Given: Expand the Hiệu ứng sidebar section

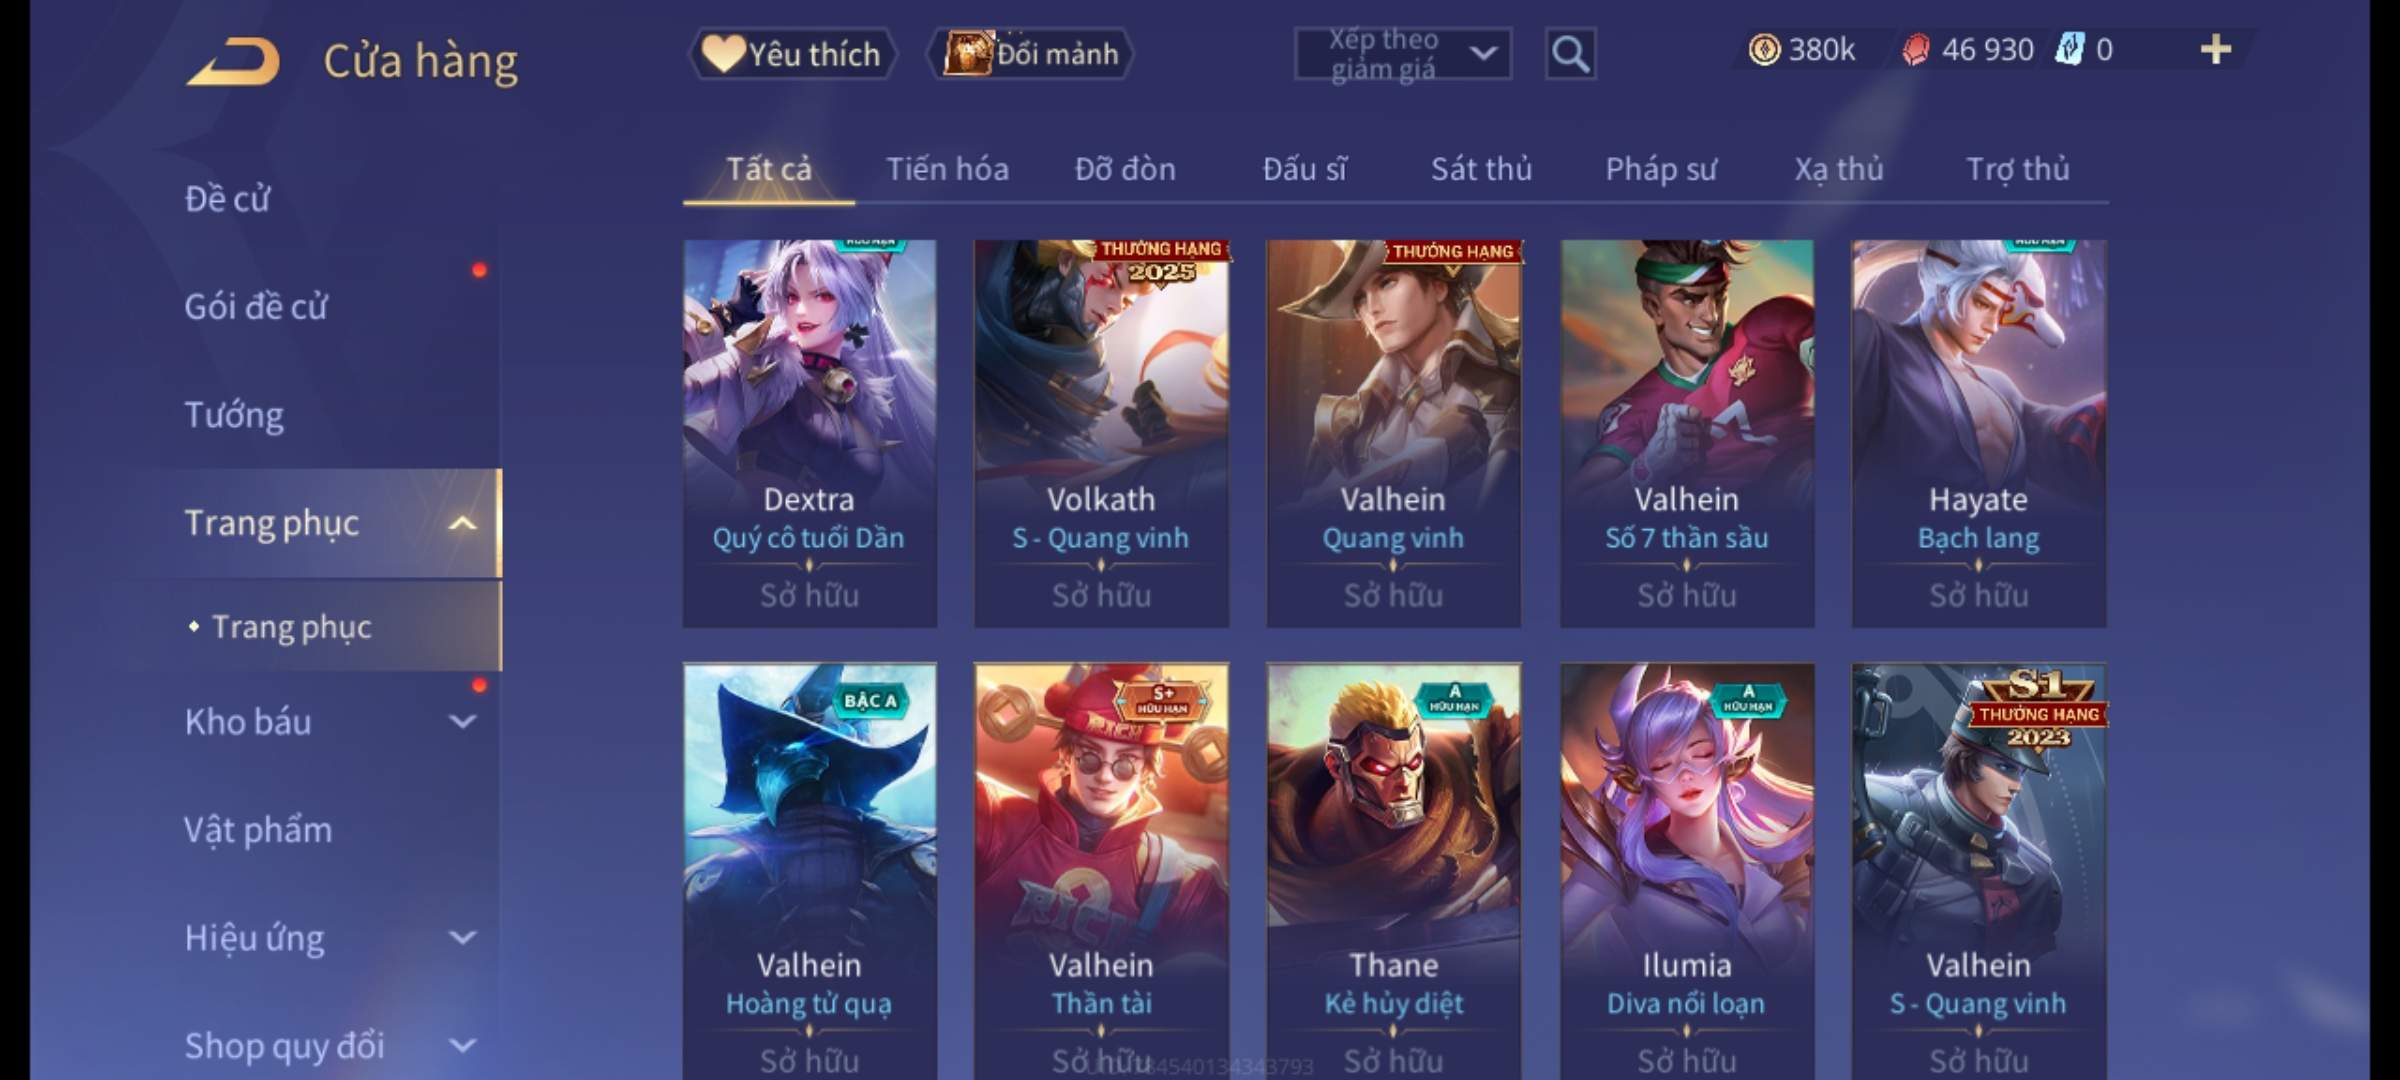Looking at the screenshot, I should click(462, 937).
